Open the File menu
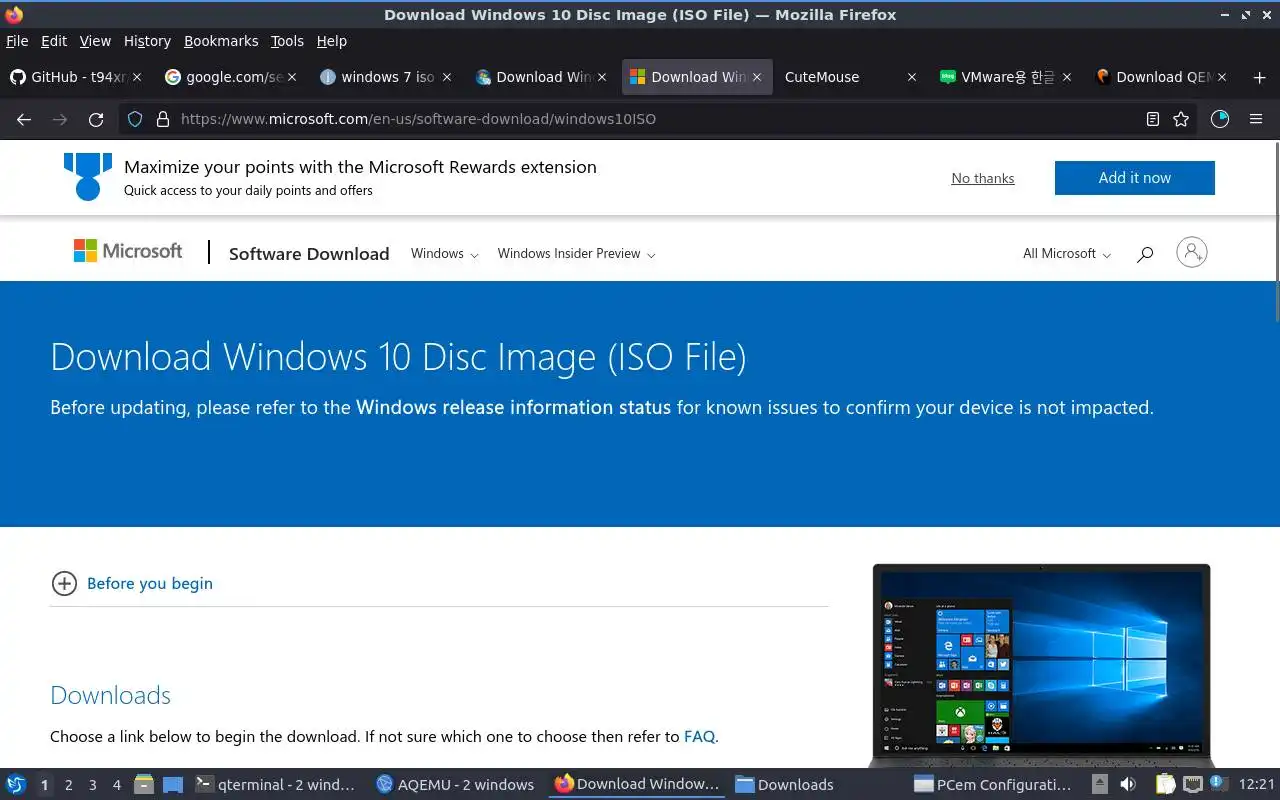The image size is (1280, 800). coord(17,41)
